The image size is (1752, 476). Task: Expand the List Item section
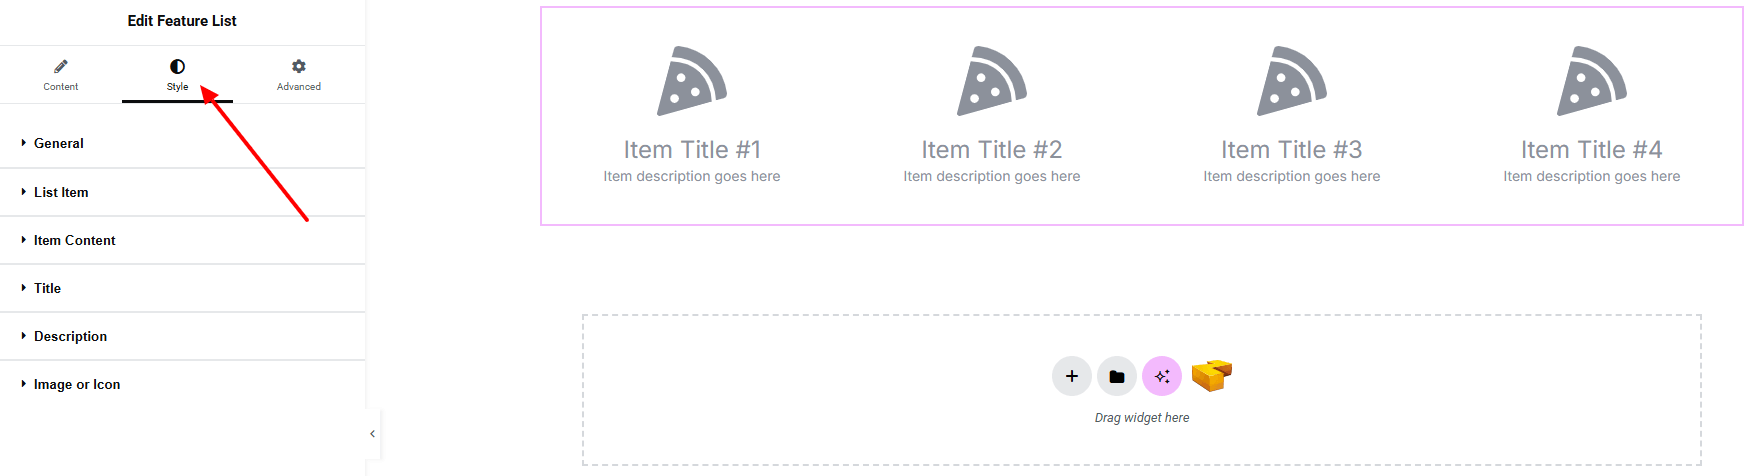pyautogui.click(x=61, y=192)
